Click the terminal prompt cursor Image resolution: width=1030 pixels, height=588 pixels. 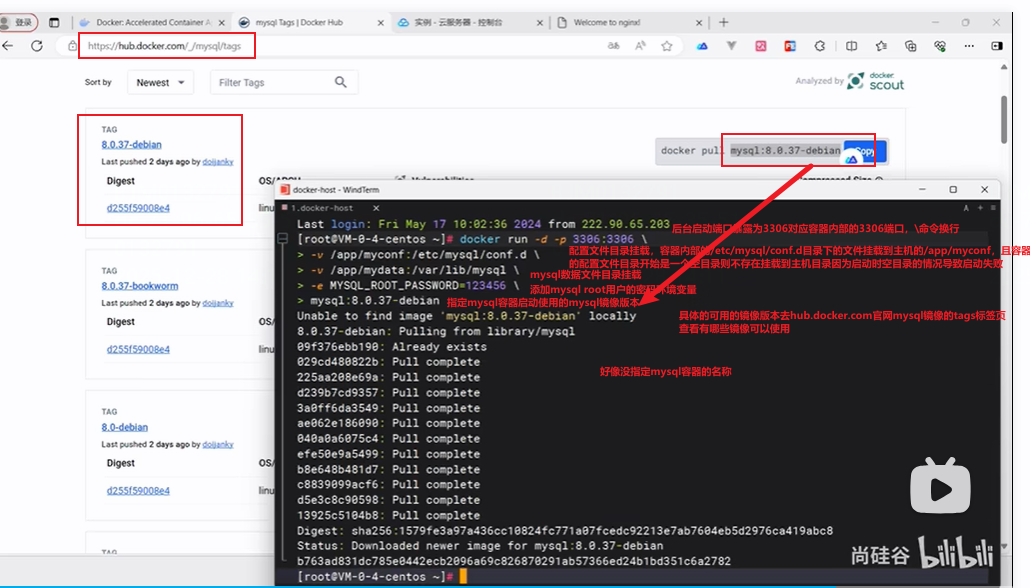463,576
